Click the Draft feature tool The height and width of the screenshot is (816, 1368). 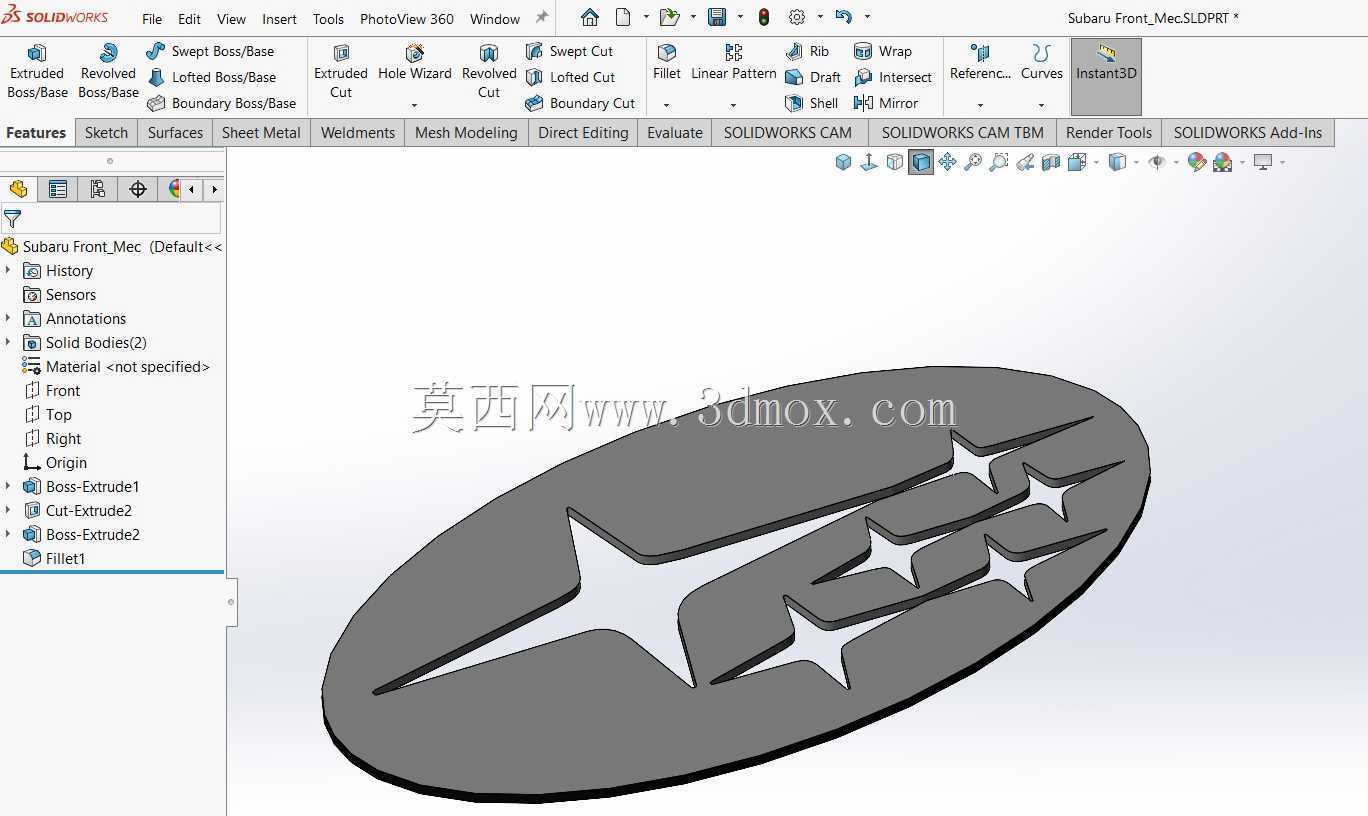813,77
